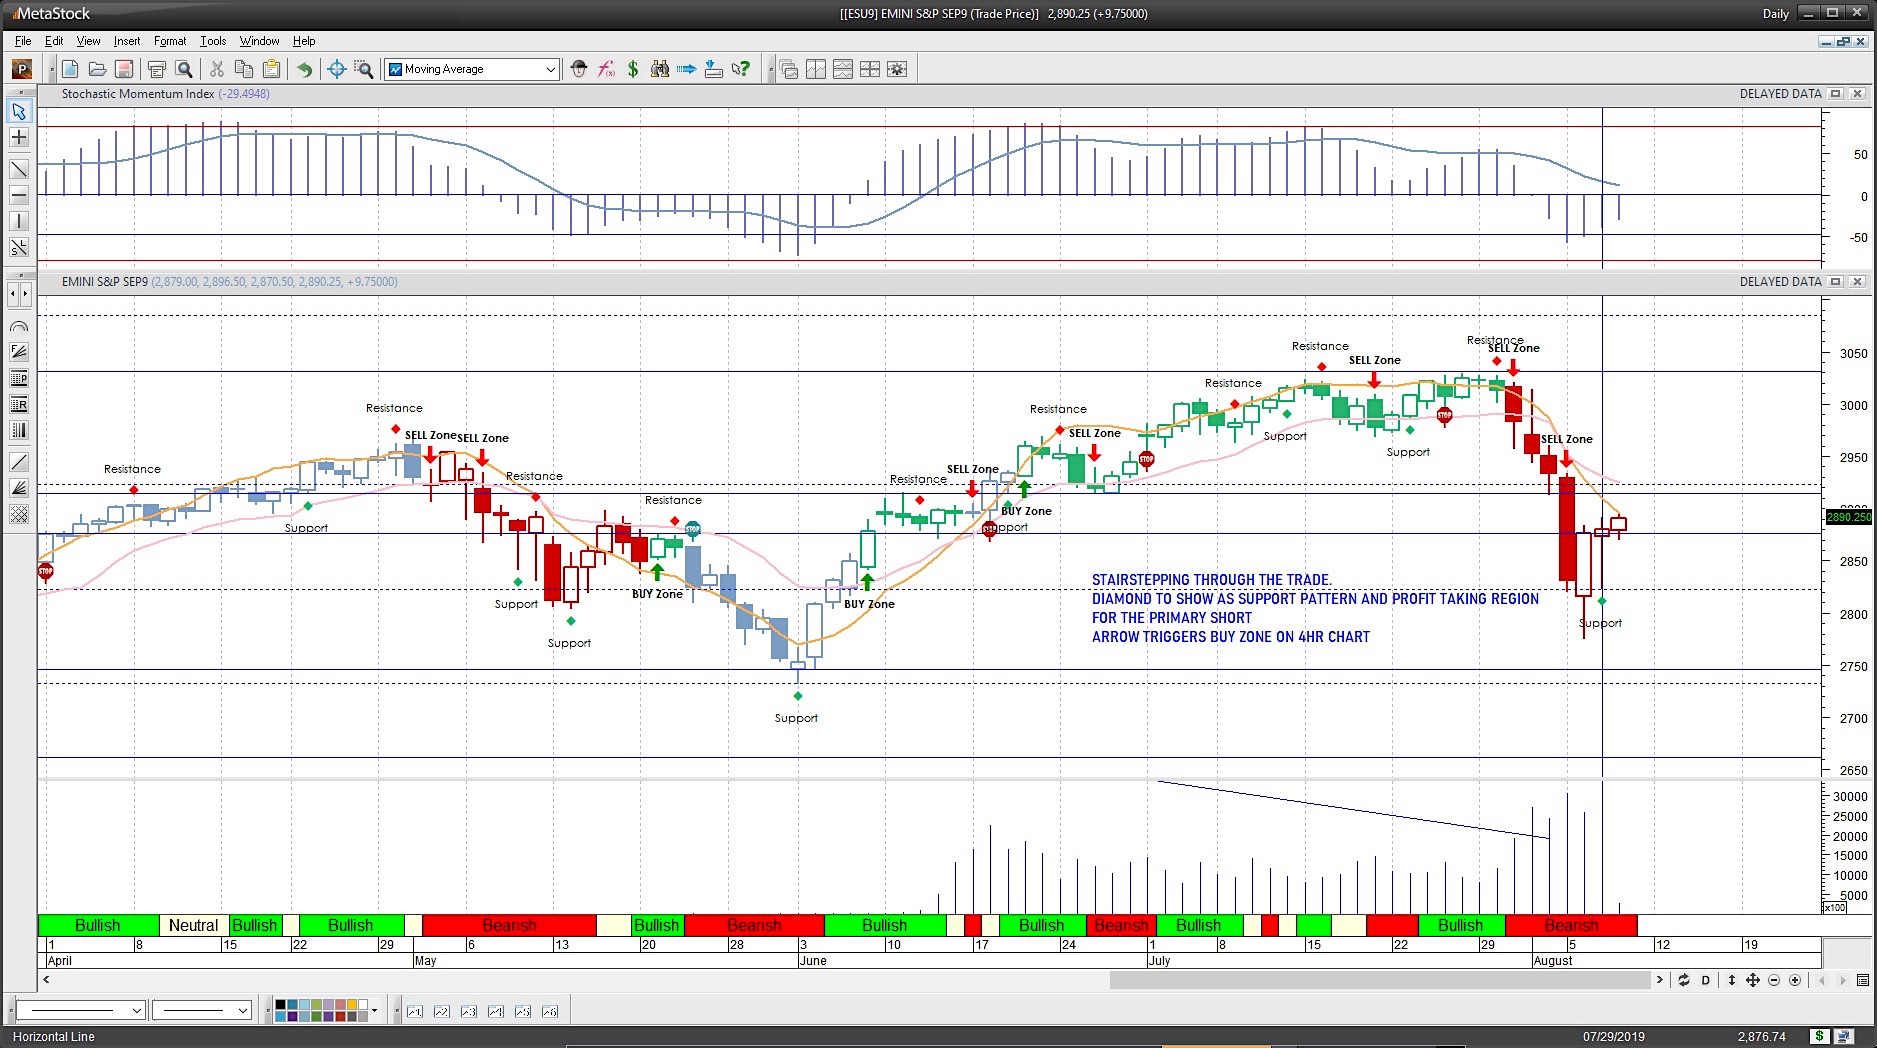Pick the yellow color swatch
Image resolution: width=1877 pixels, height=1048 pixels.
tap(352, 1004)
